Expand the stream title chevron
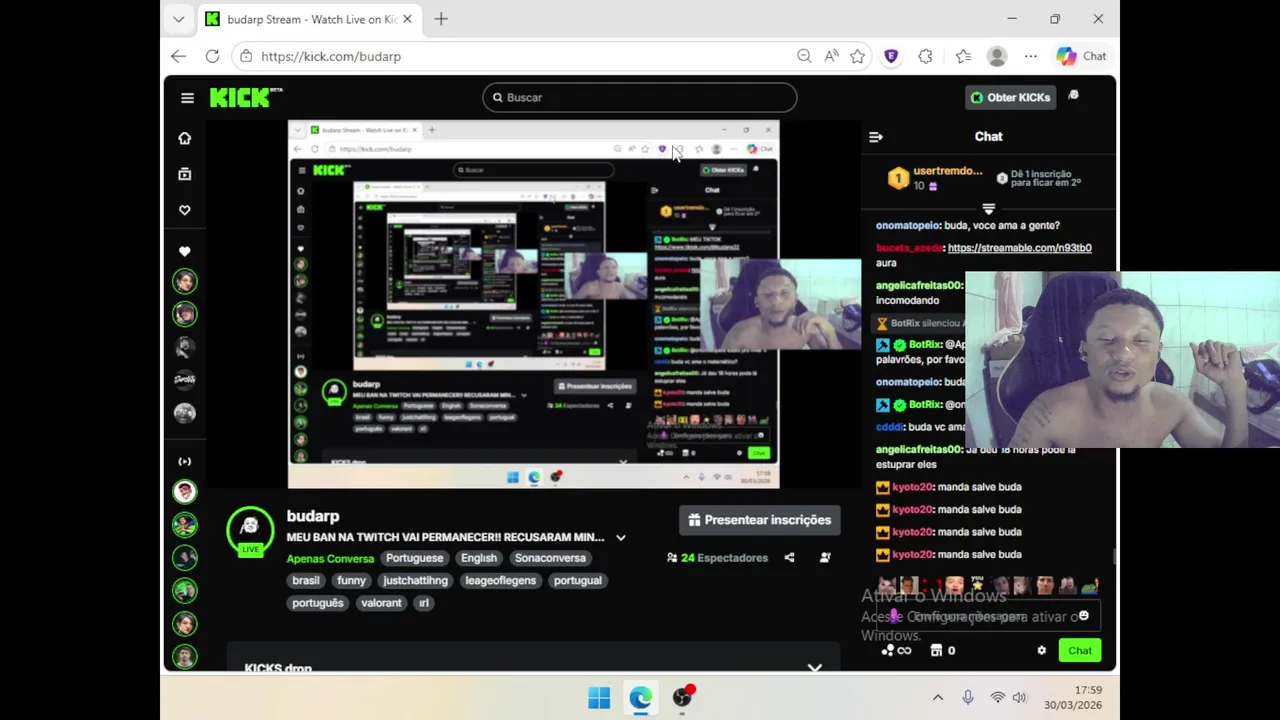Viewport: 1280px width, 720px height. pos(621,538)
